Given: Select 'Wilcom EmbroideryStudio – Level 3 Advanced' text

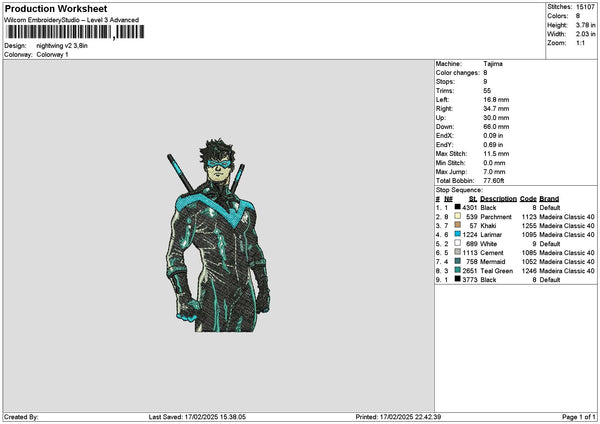Looking at the screenshot, I should click(72, 20).
